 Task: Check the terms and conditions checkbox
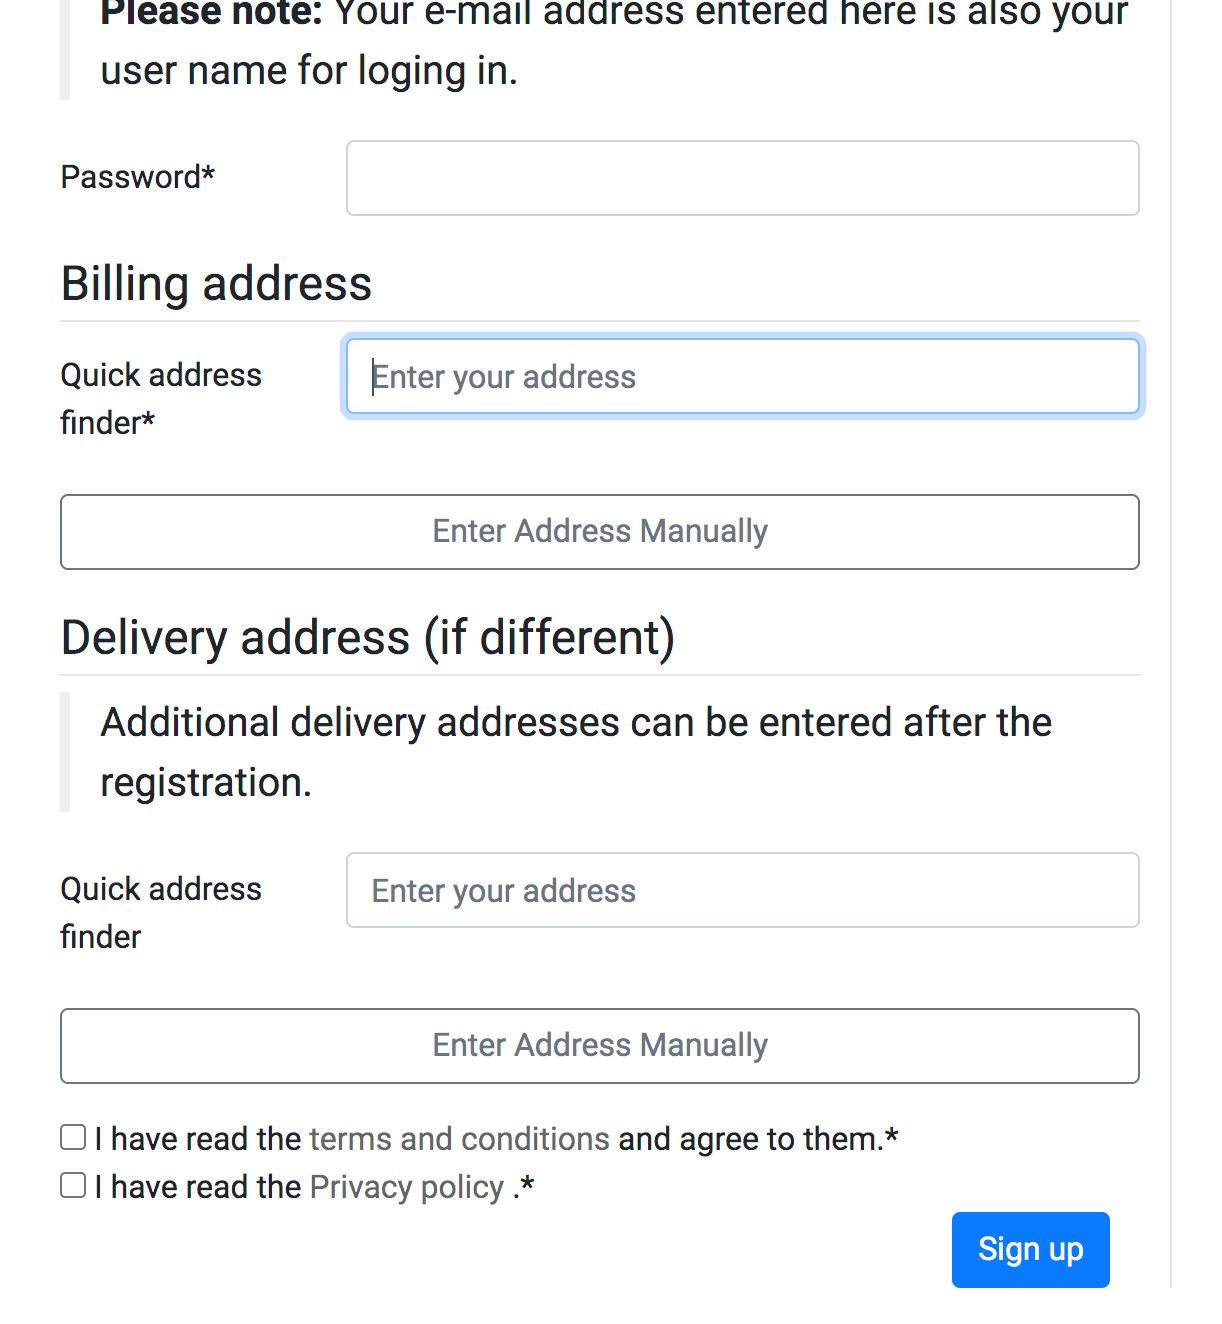(72, 1136)
